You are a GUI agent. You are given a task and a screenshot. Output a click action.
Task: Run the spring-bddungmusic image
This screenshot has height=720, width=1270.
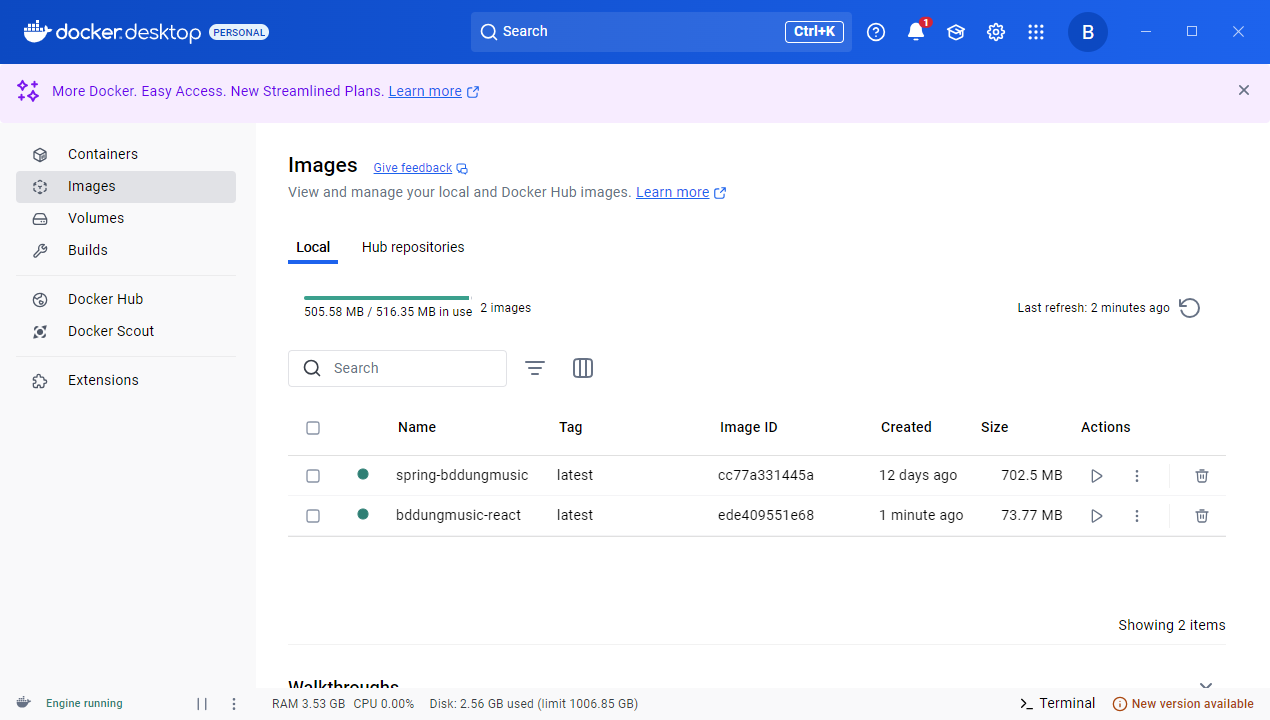tap(1097, 476)
